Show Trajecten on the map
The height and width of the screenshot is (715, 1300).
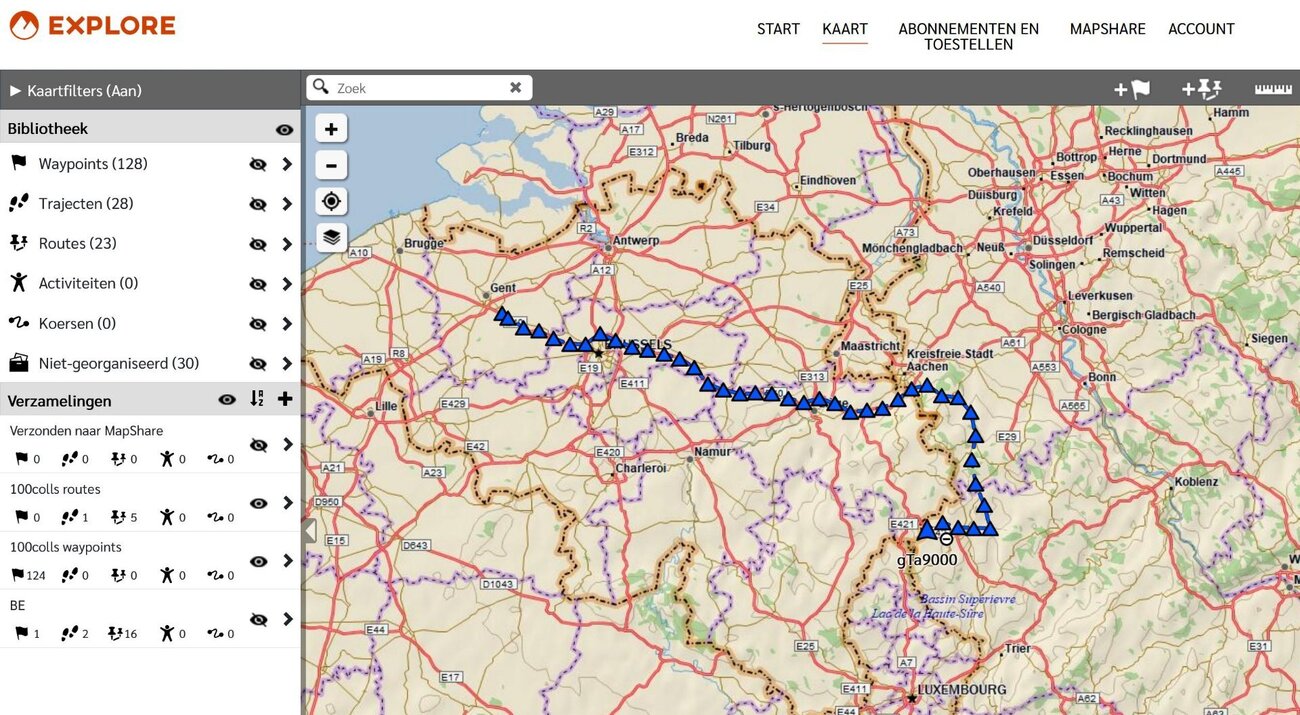click(x=258, y=204)
